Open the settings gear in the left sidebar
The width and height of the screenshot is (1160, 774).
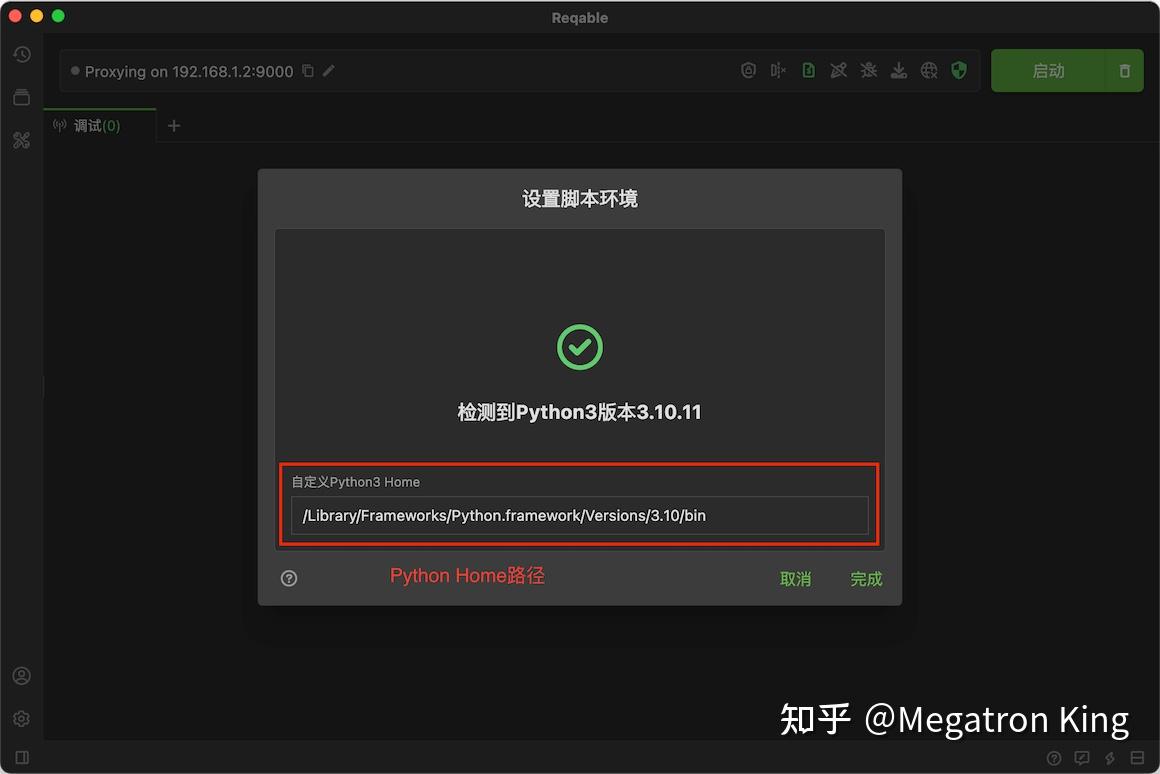22,717
